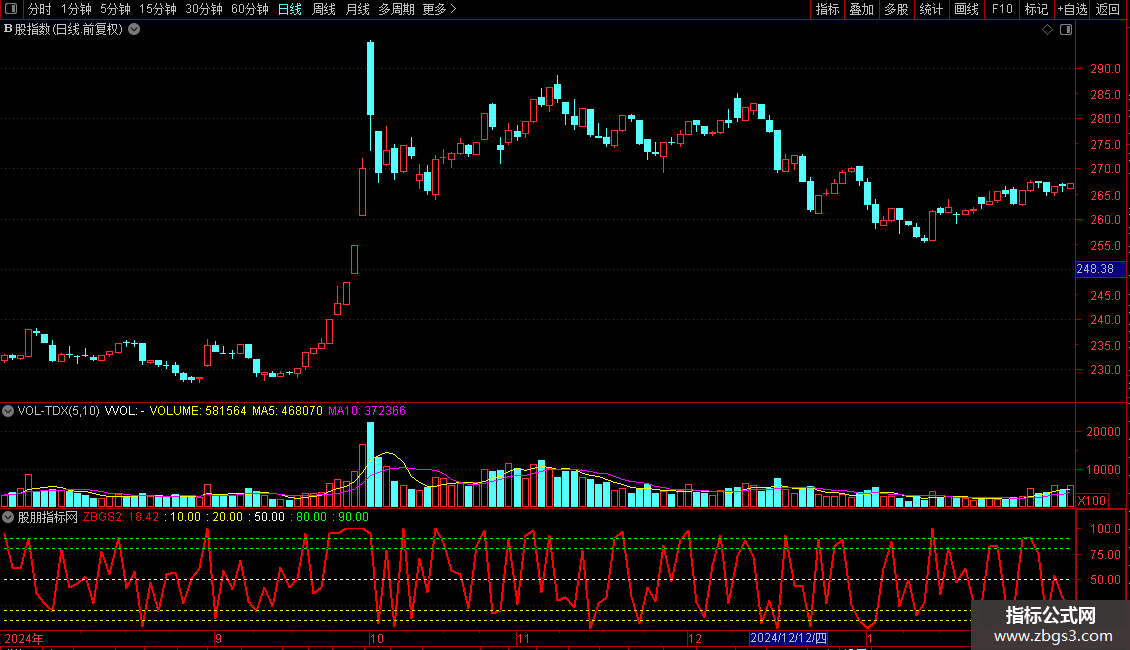Screen dimensions: 1130x650
Task: Click the 股朋指标网 indicator name
Action: [48, 517]
